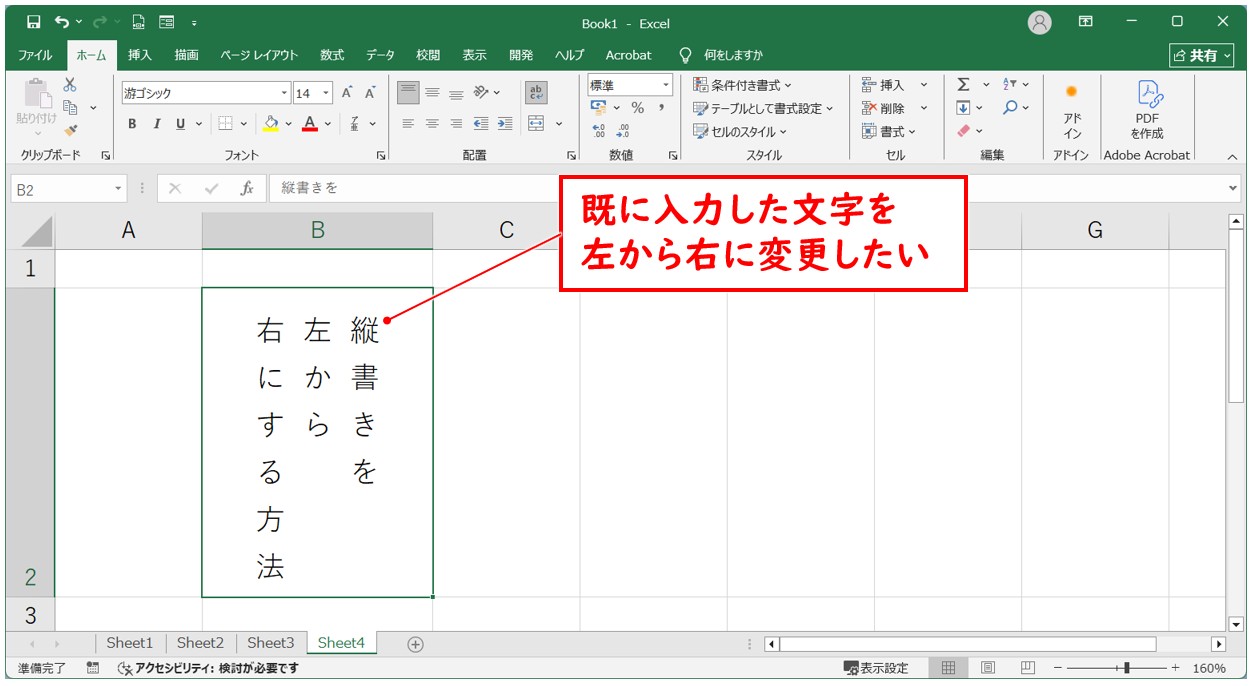Click the Decrease Decimal icon
The width and height of the screenshot is (1255, 686).
click(x=623, y=131)
